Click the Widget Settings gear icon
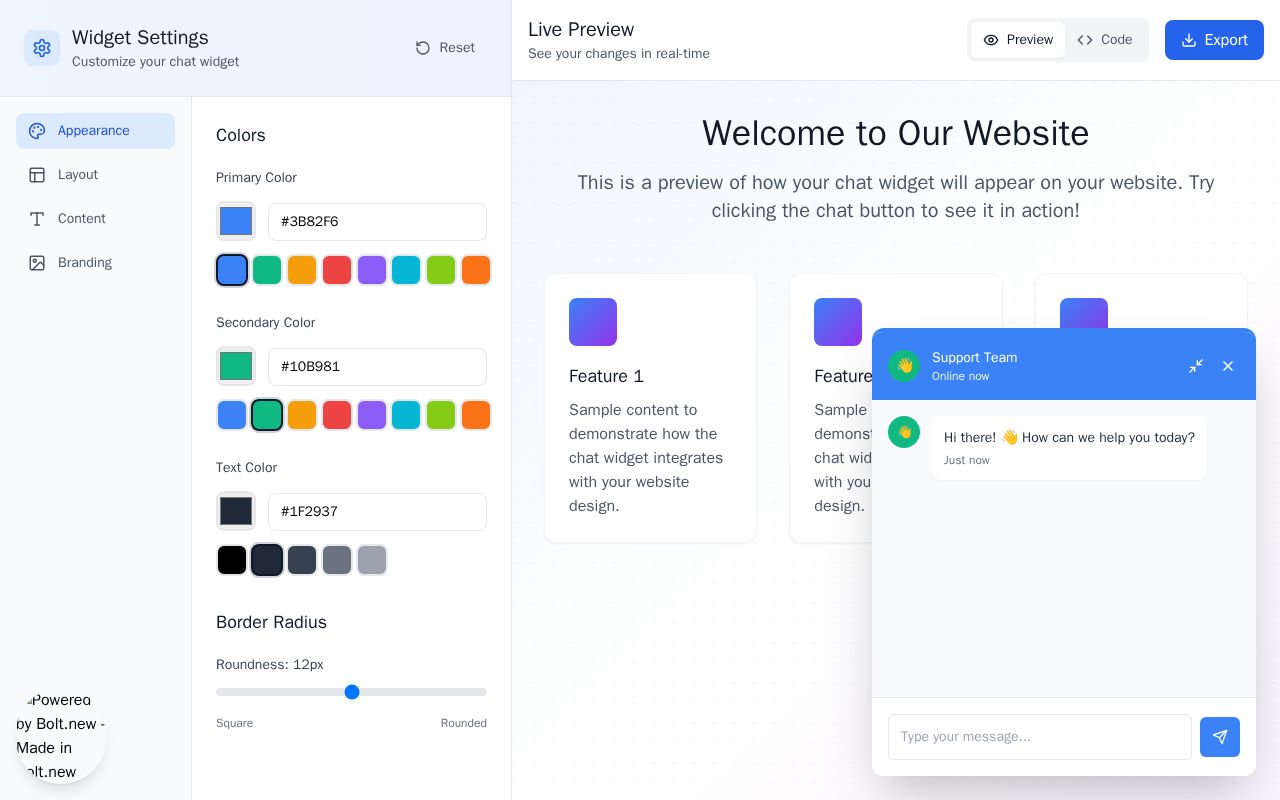The height and width of the screenshot is (800, 1280). click(42, 48)
